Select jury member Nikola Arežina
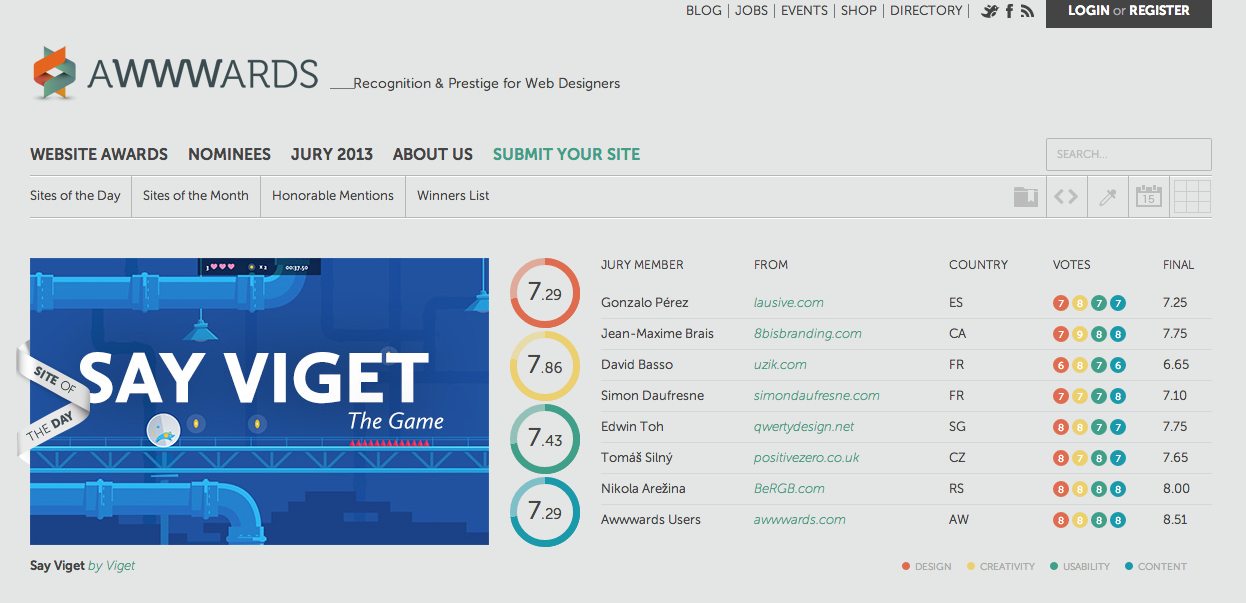Image resolution: width=1246 pixels, height=603 pixels. pos(643,489)
